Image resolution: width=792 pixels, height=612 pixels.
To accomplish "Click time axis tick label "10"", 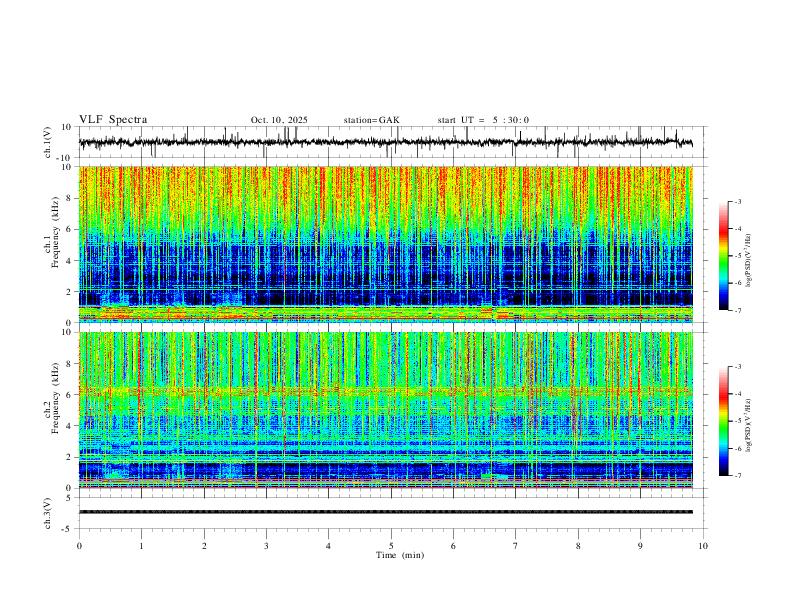I will (x=703, y=546).
